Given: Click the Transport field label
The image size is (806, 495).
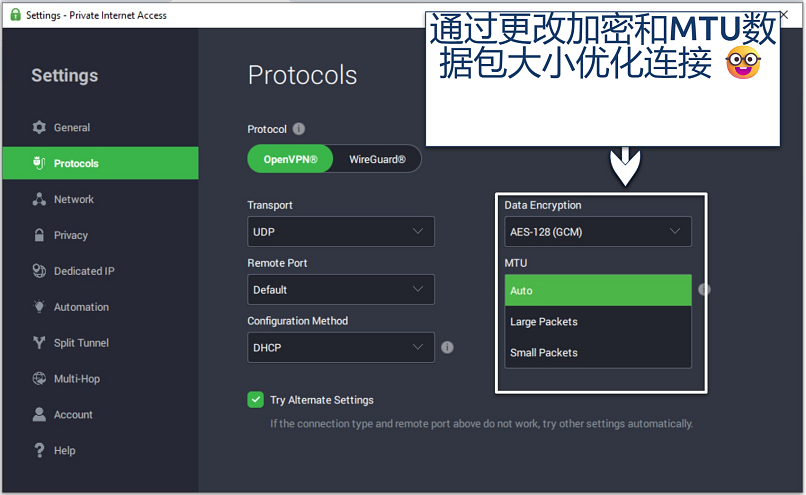Looking at the screenshot, I should point(270,205).
